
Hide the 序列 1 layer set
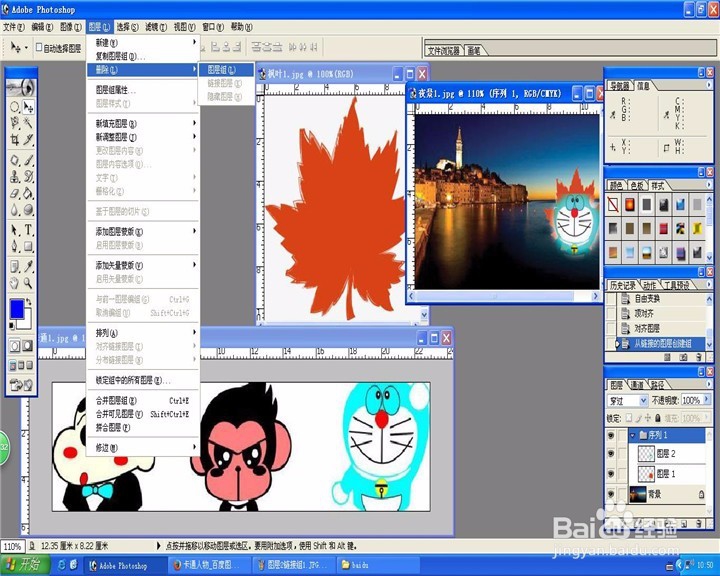pos(611,435)
